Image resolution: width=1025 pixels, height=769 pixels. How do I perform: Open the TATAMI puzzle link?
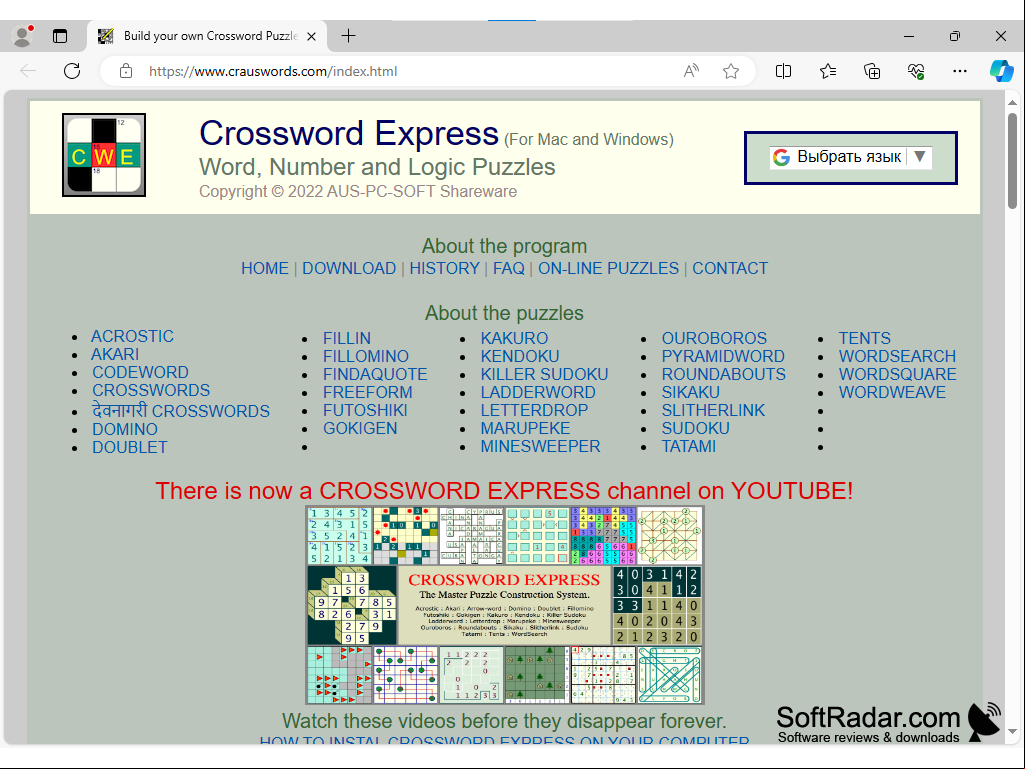coord(688,447)
